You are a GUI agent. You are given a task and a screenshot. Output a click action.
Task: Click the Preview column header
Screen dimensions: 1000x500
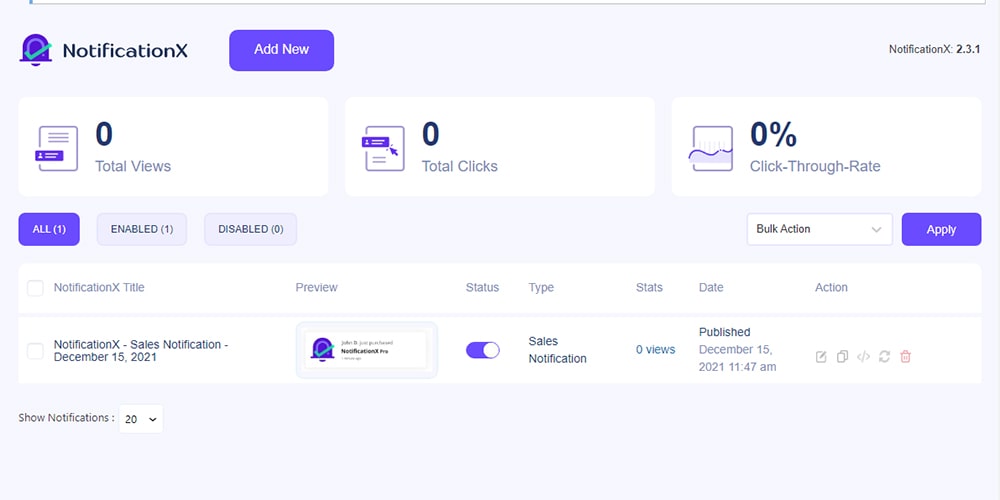[316, 288]
